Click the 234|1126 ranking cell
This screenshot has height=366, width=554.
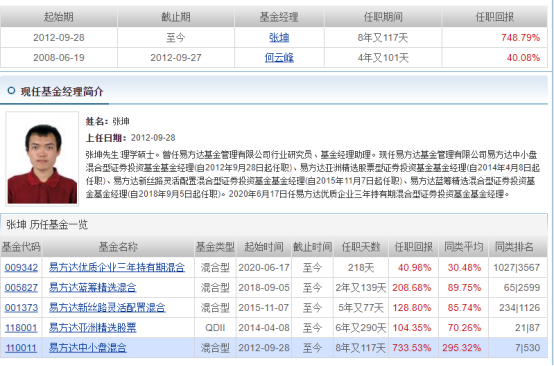[519, 308]
